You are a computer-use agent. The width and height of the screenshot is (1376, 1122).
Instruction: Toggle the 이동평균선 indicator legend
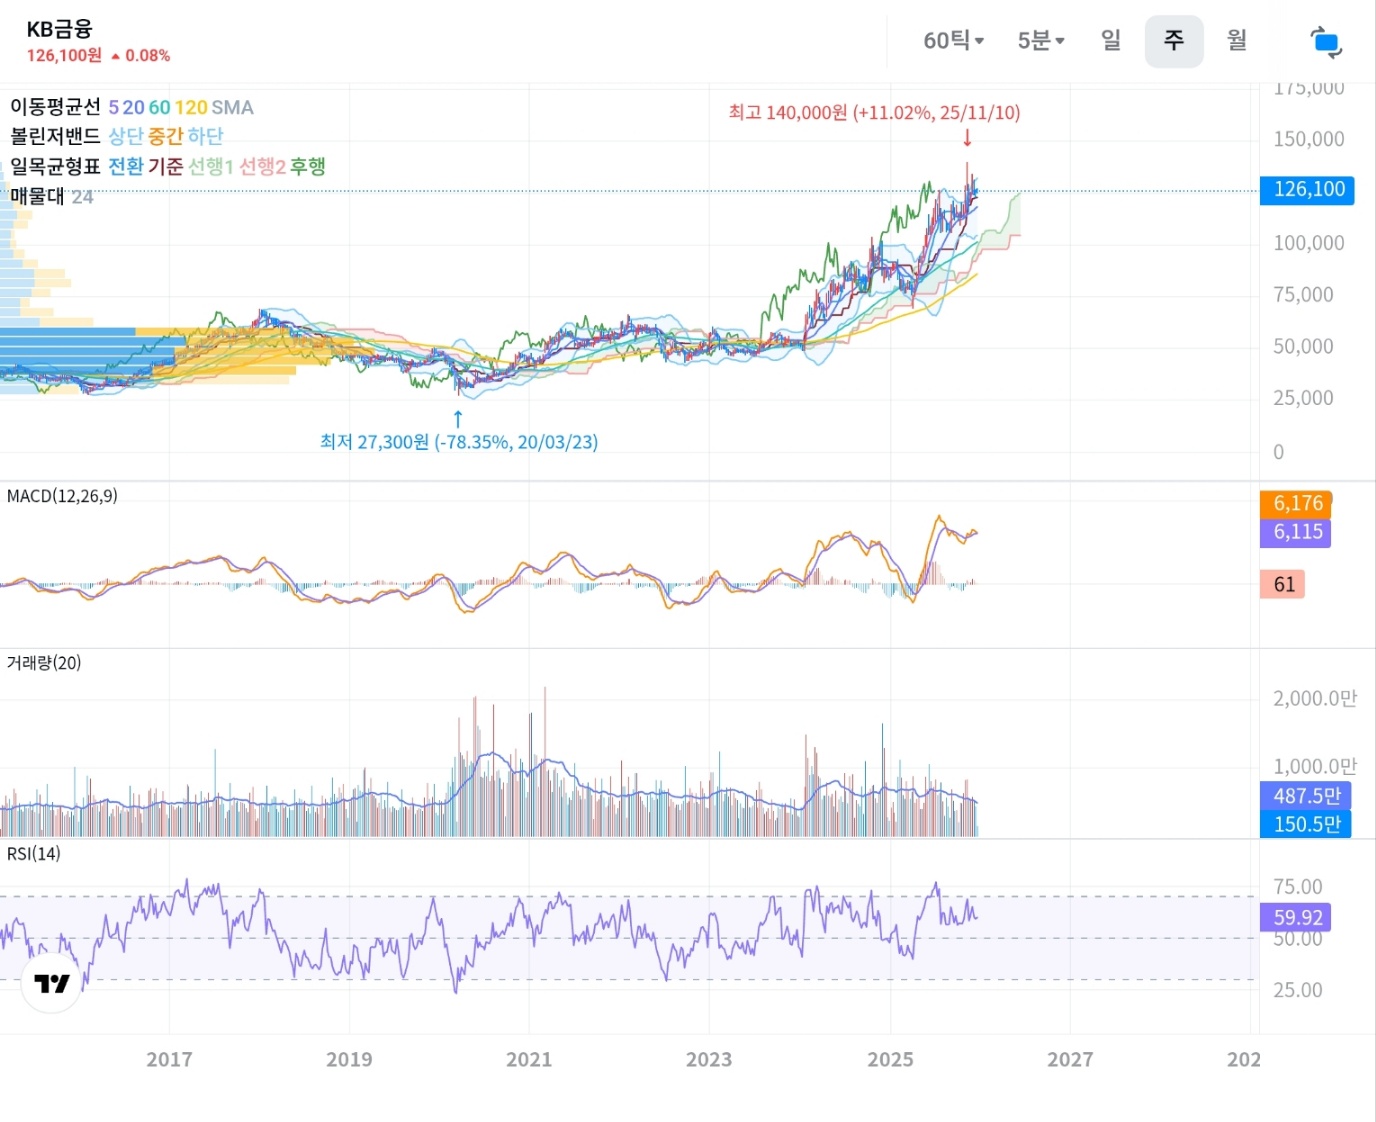56,107
